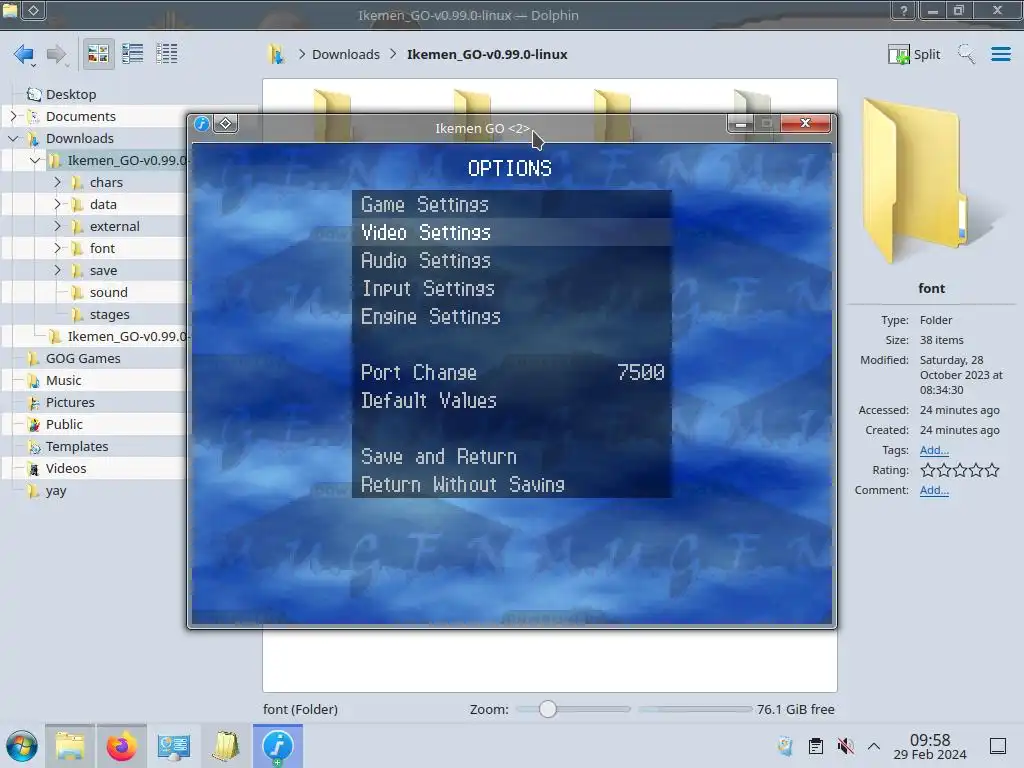The height and width of the screenshot is (768, 1024).
Task: Open the yellow bag taskbar app
Action: click(226, 746)
